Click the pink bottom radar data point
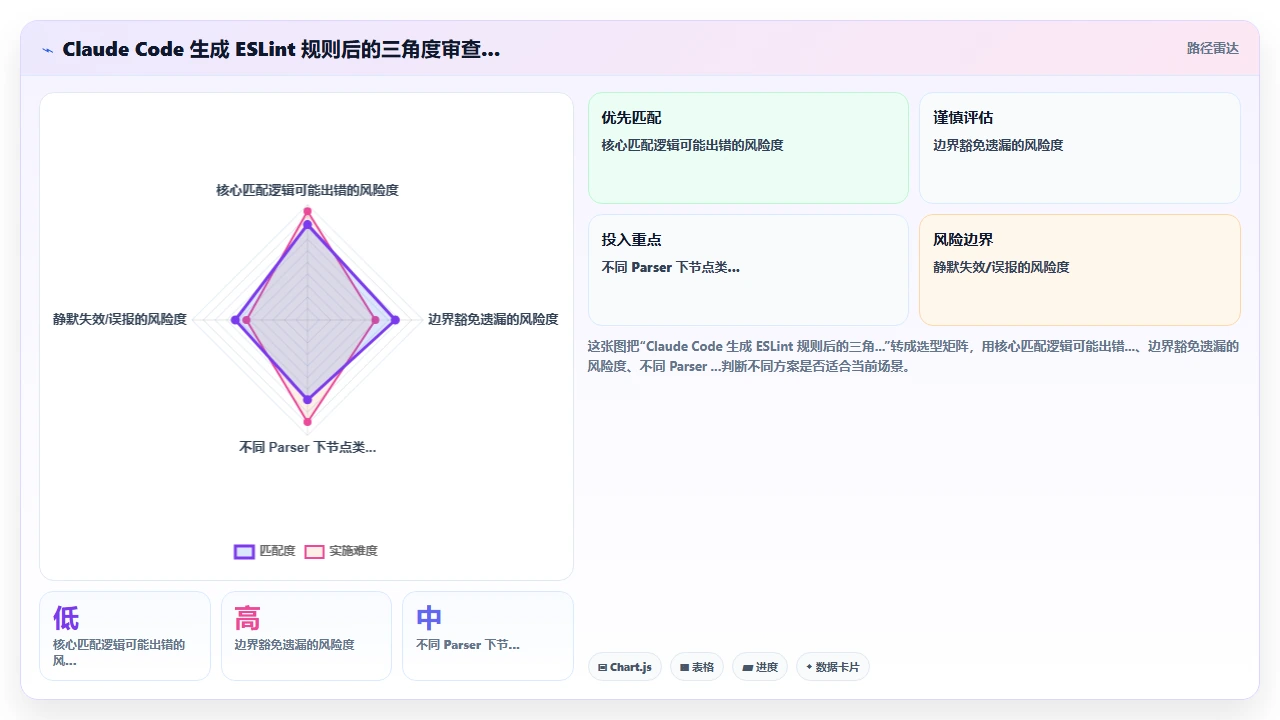The height and width of the screenshot is (720, 1280). click(x=307, y=421)
